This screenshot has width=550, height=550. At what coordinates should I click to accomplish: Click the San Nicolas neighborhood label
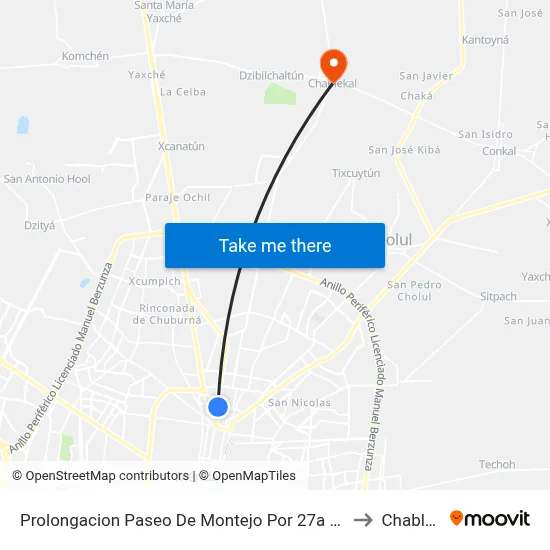(x=299, y=403)
